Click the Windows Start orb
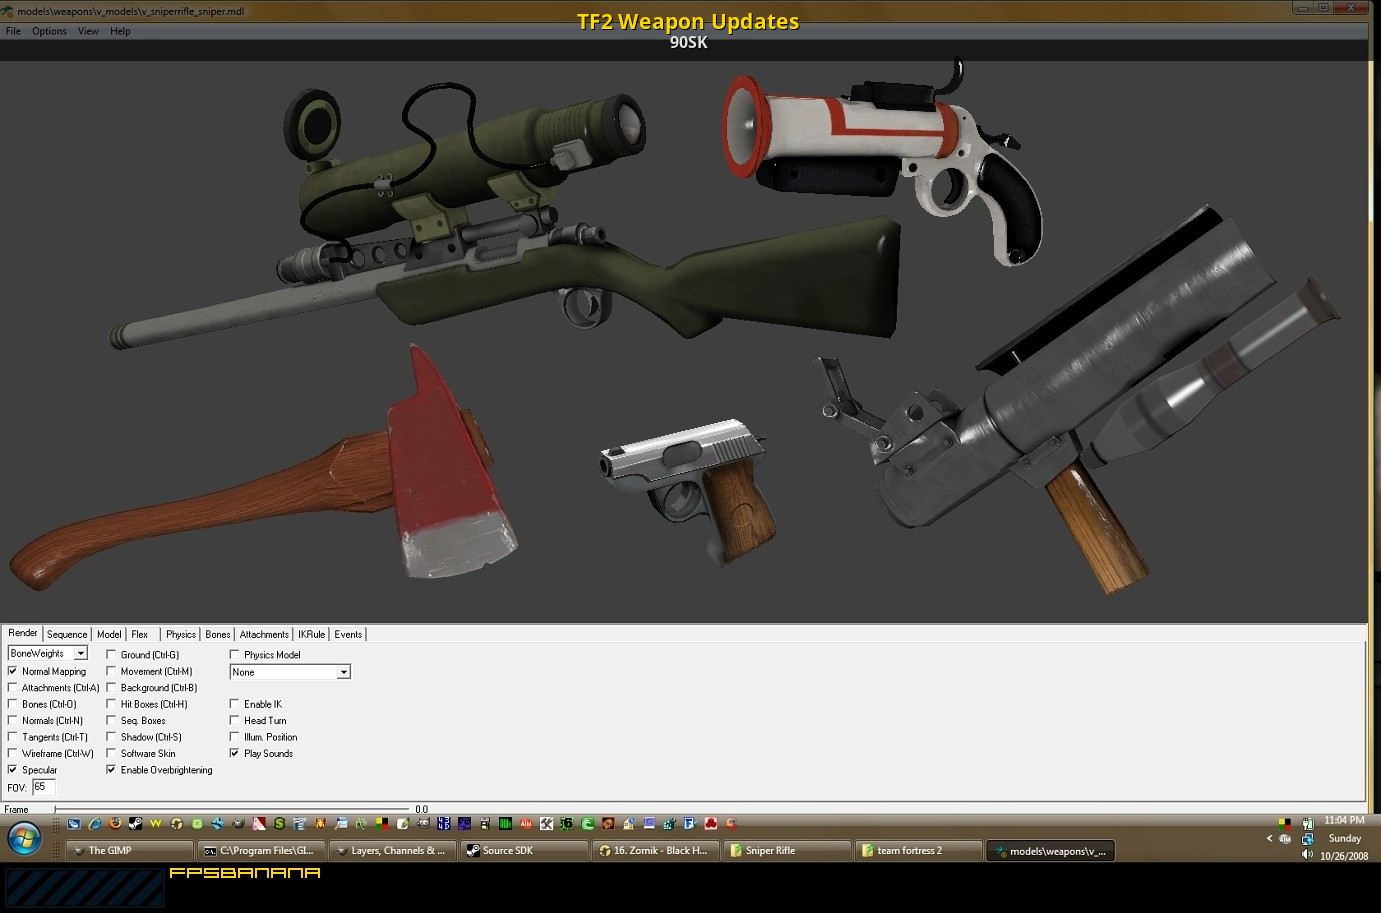The height and width of the screenshot is (913, 1381). pos(24,838)
